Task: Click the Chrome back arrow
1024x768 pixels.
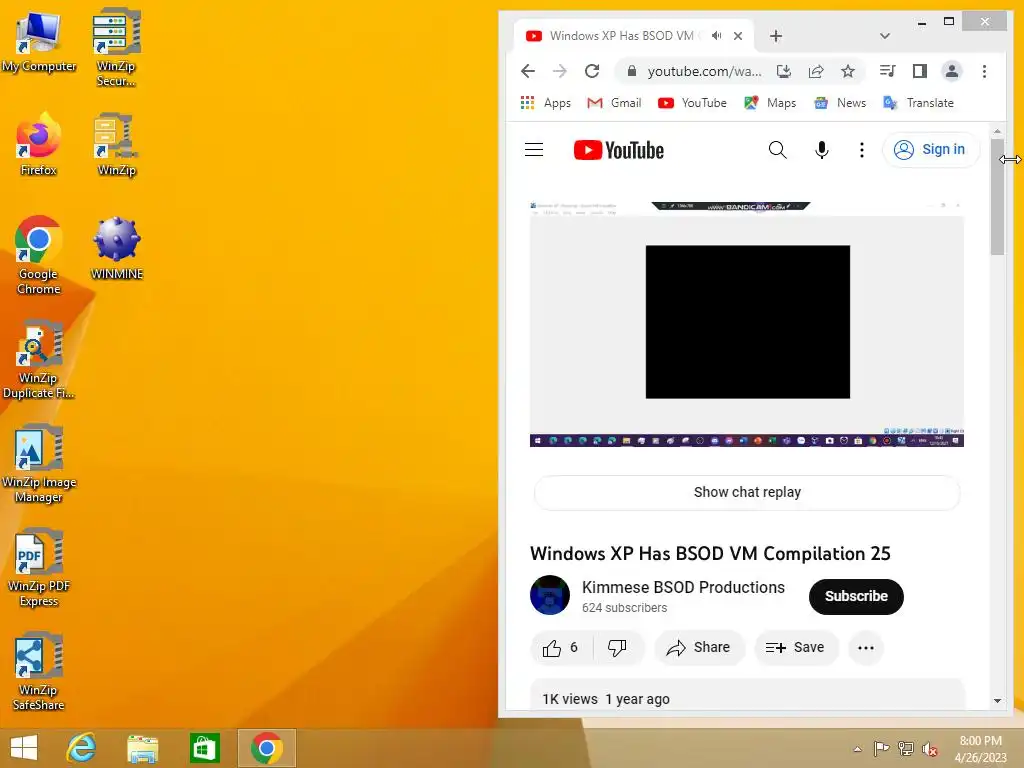Action: pos(528,71)
